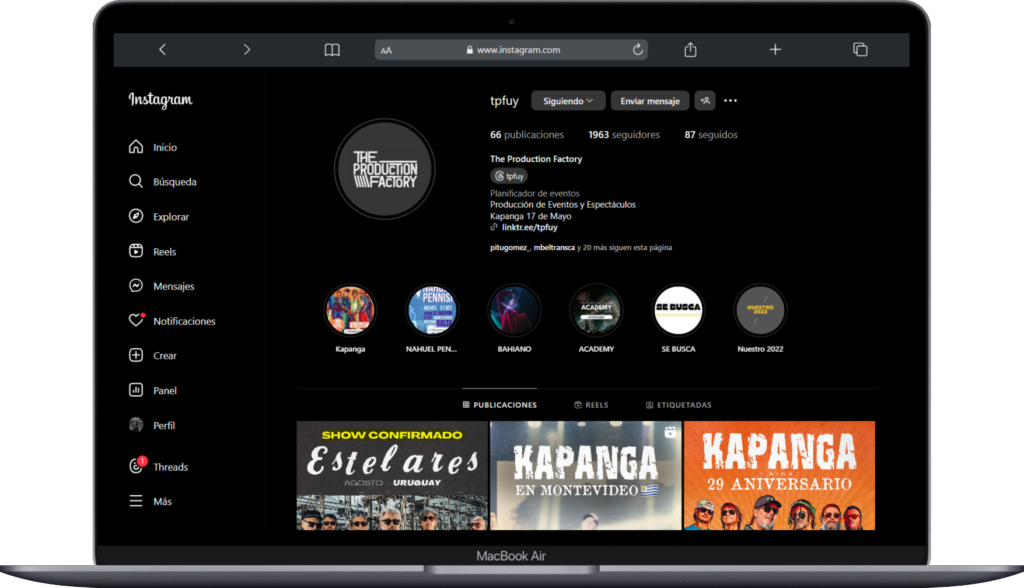Screen dimensions: 1024x588
Task: Open pitugomez_ follower profile link
Action: [510, 248]
